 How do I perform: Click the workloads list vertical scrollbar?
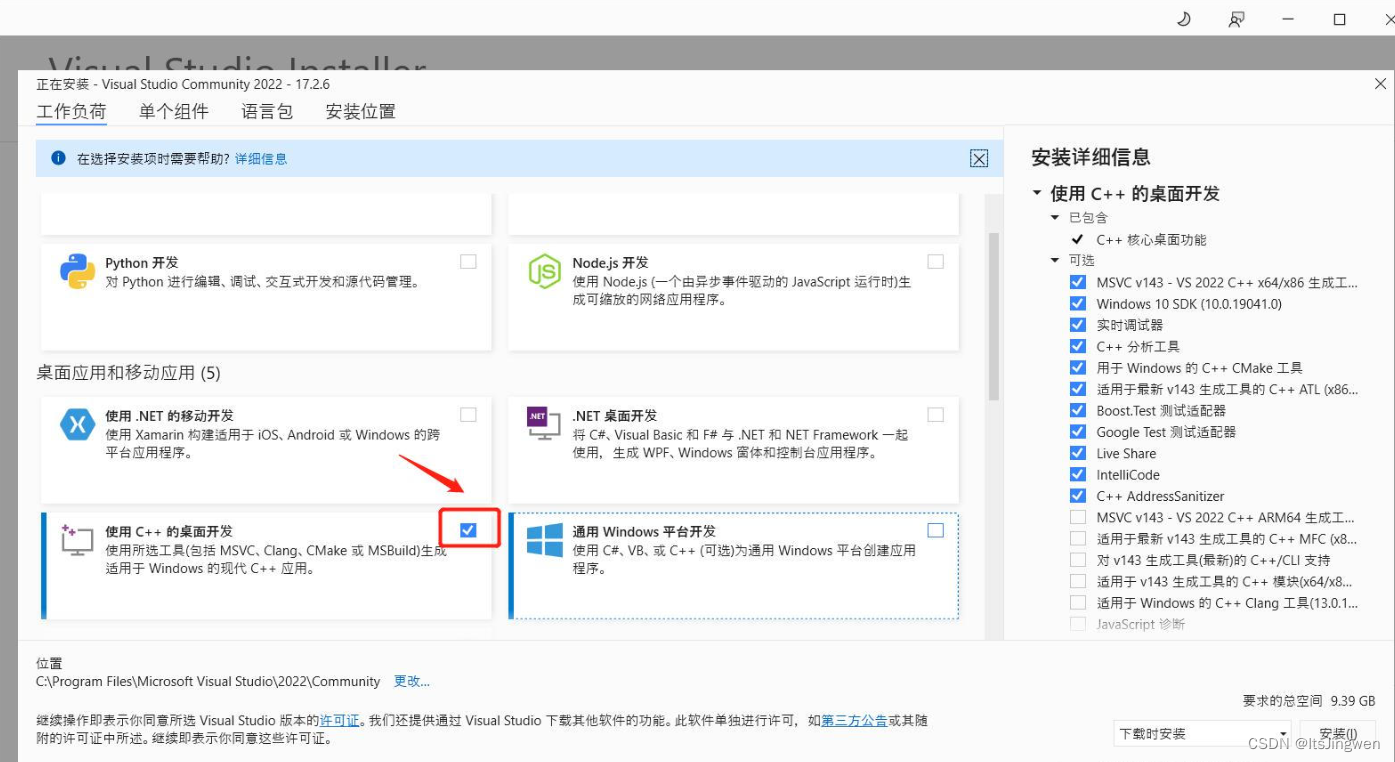coord(993,316)
